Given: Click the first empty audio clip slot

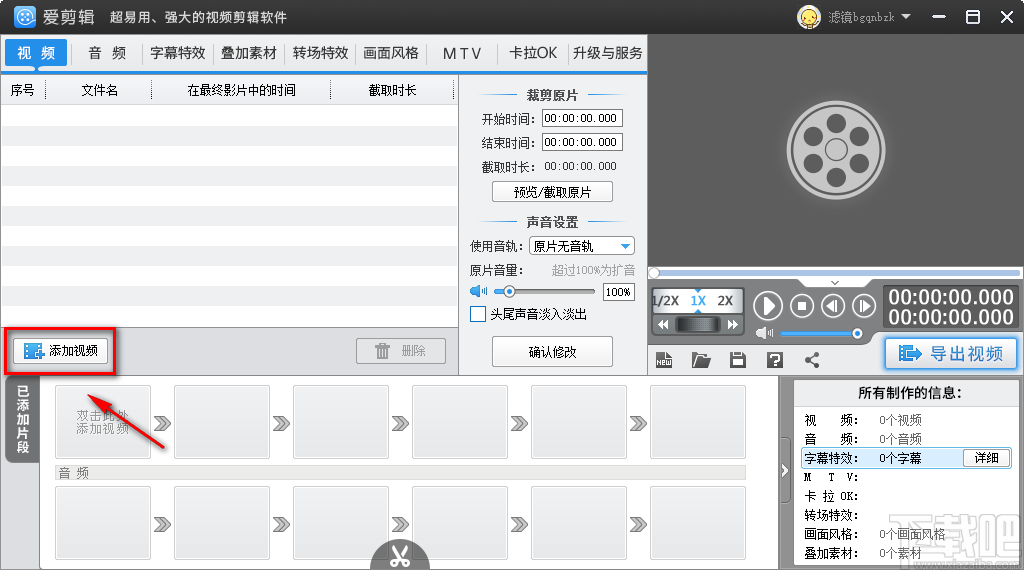Looking at the screenshot, I should point(103,523).
